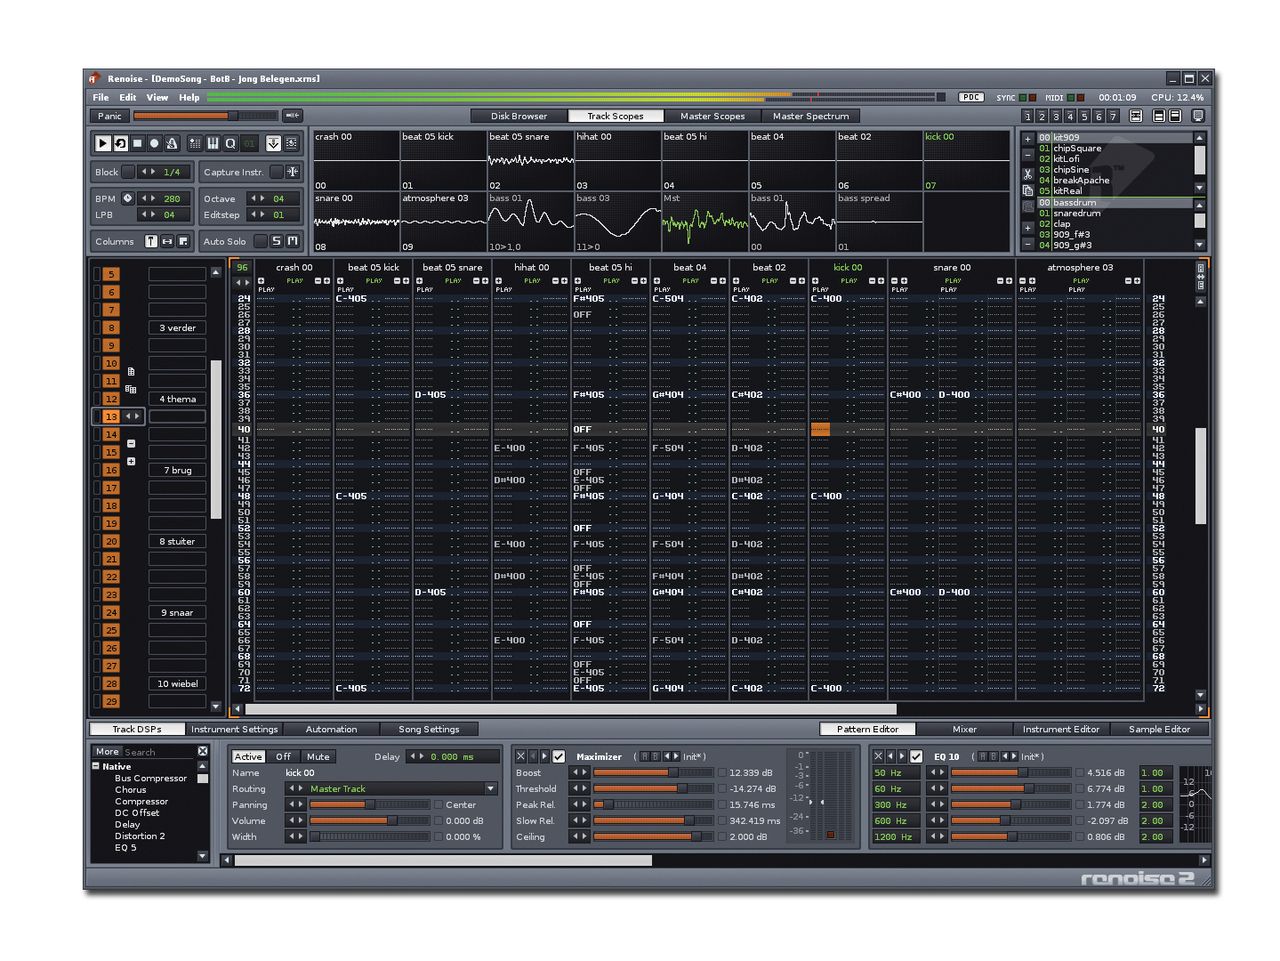
Task: Click the capture nearest instrument icon
Action: pos(292,172)
